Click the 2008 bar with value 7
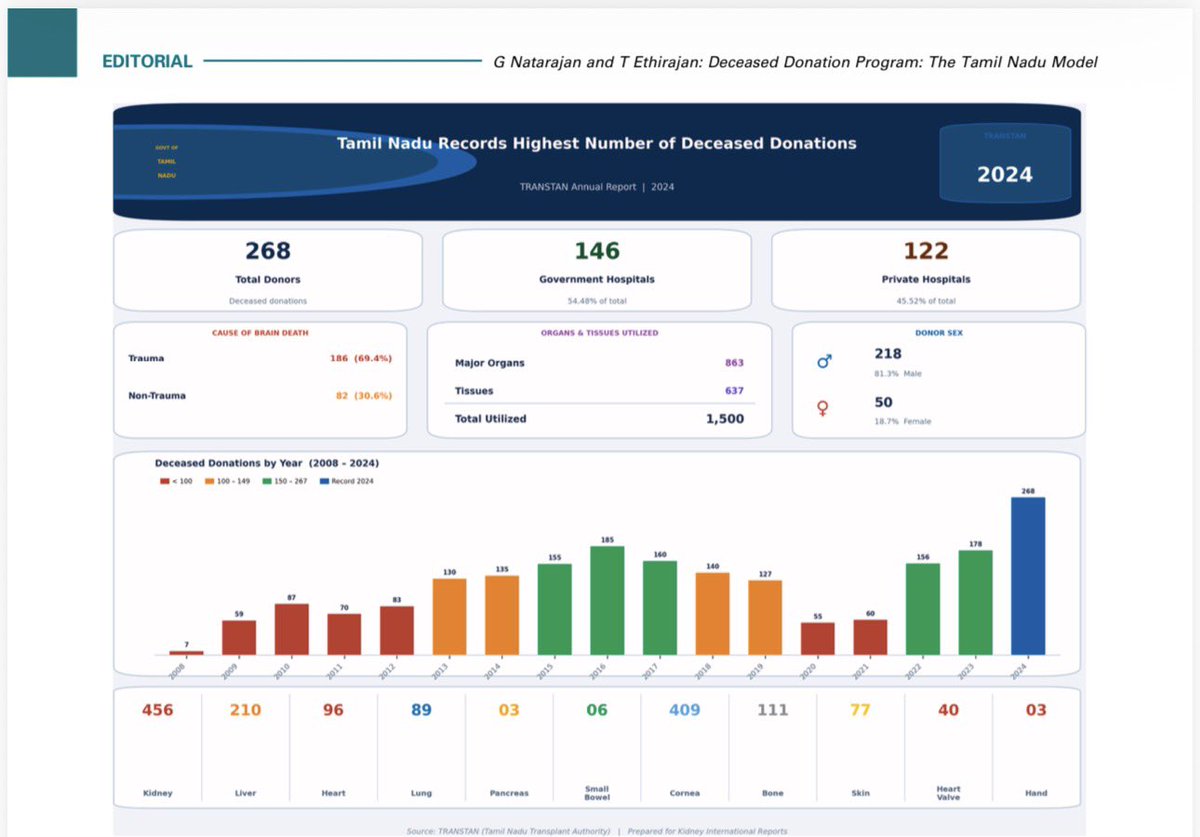 click(186, 653)
